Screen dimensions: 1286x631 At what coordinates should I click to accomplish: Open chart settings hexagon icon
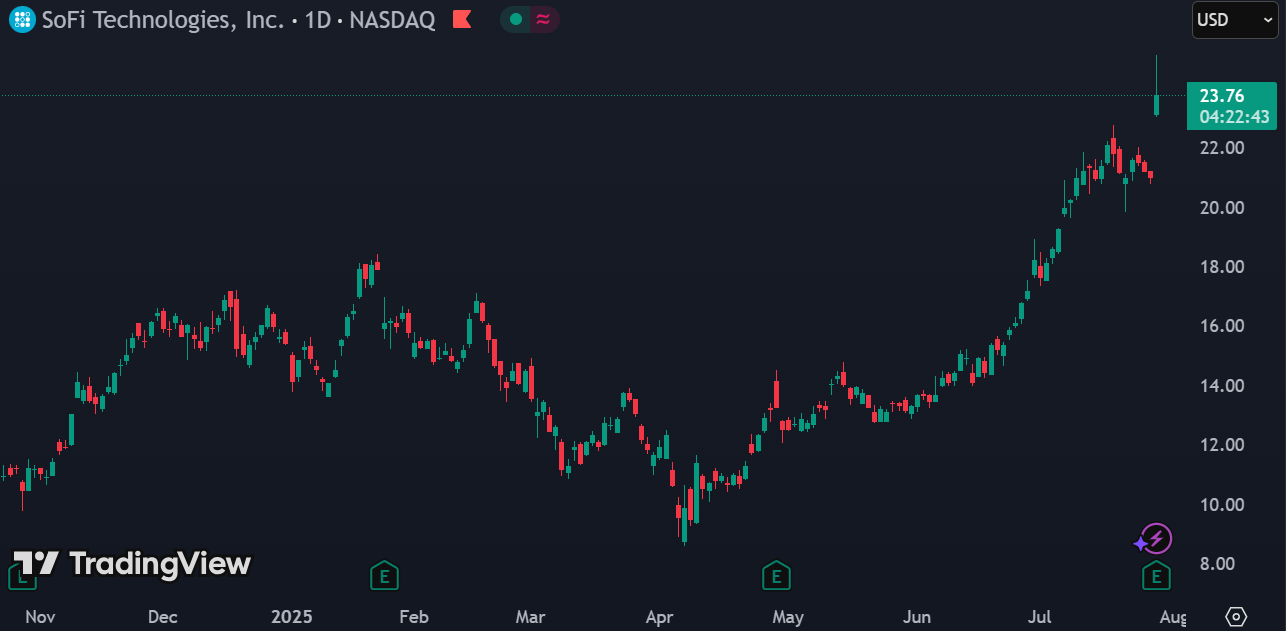1237,616
